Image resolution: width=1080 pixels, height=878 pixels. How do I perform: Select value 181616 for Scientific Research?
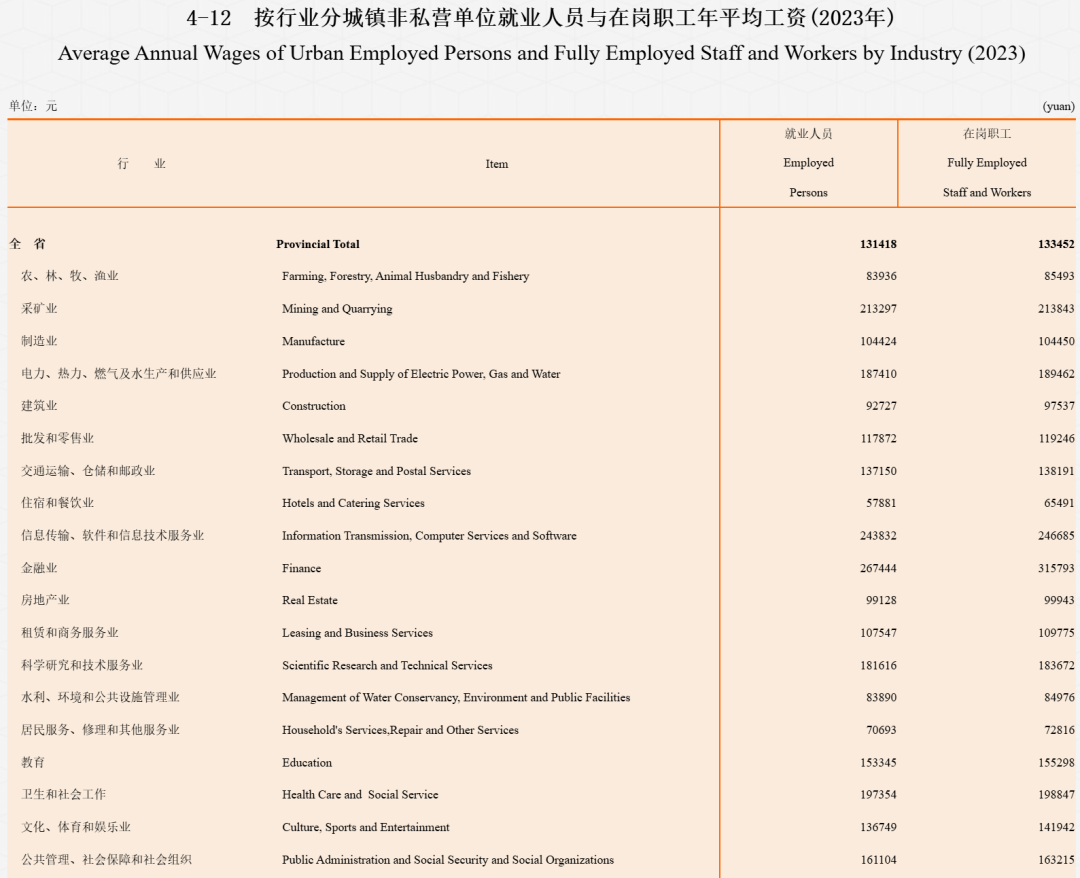click(878, 665)
